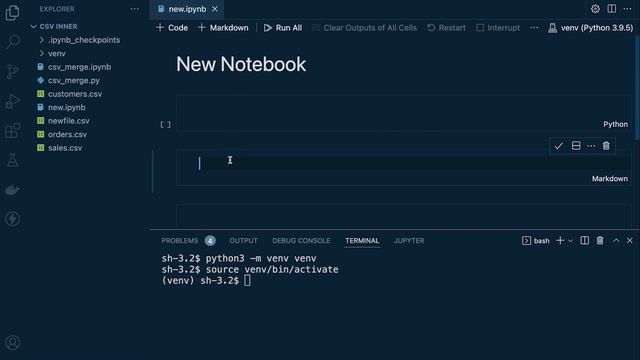Image resolution: width=640 pixels, height=360 pixels.
Task: Change first cell language from Python
Action: (616, 124)
